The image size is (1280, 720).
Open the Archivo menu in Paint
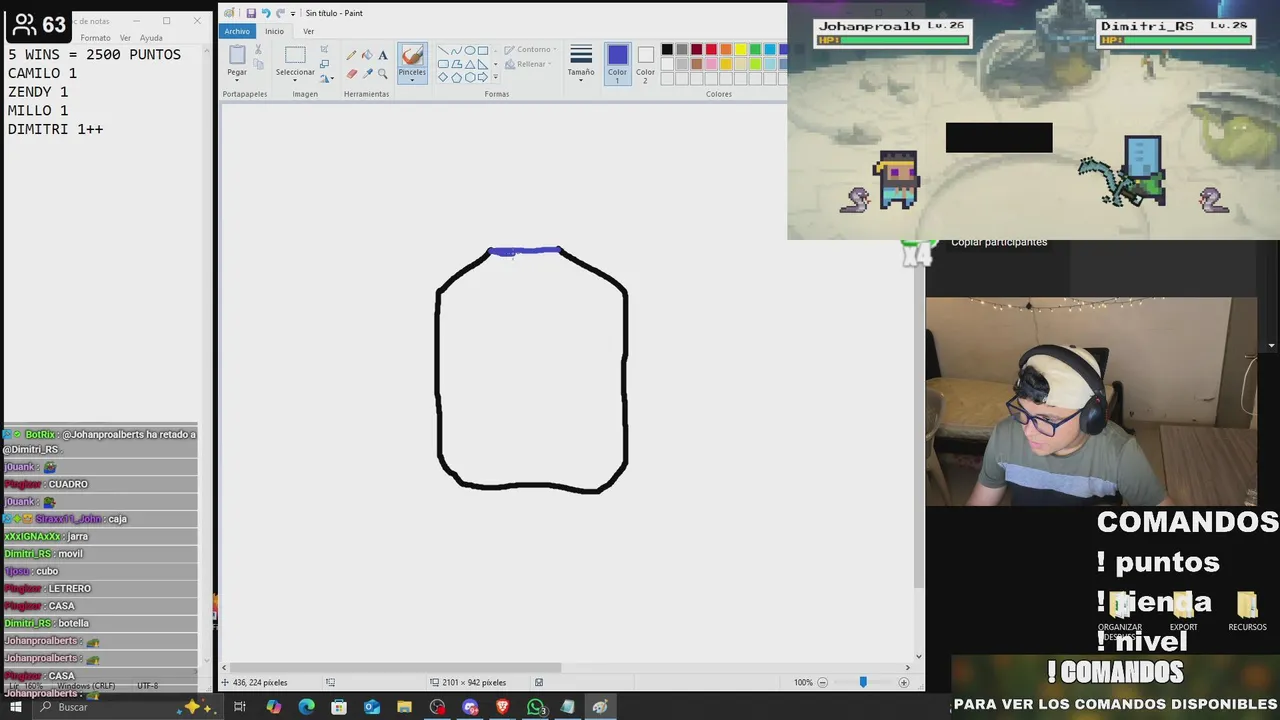pos(237,31)
